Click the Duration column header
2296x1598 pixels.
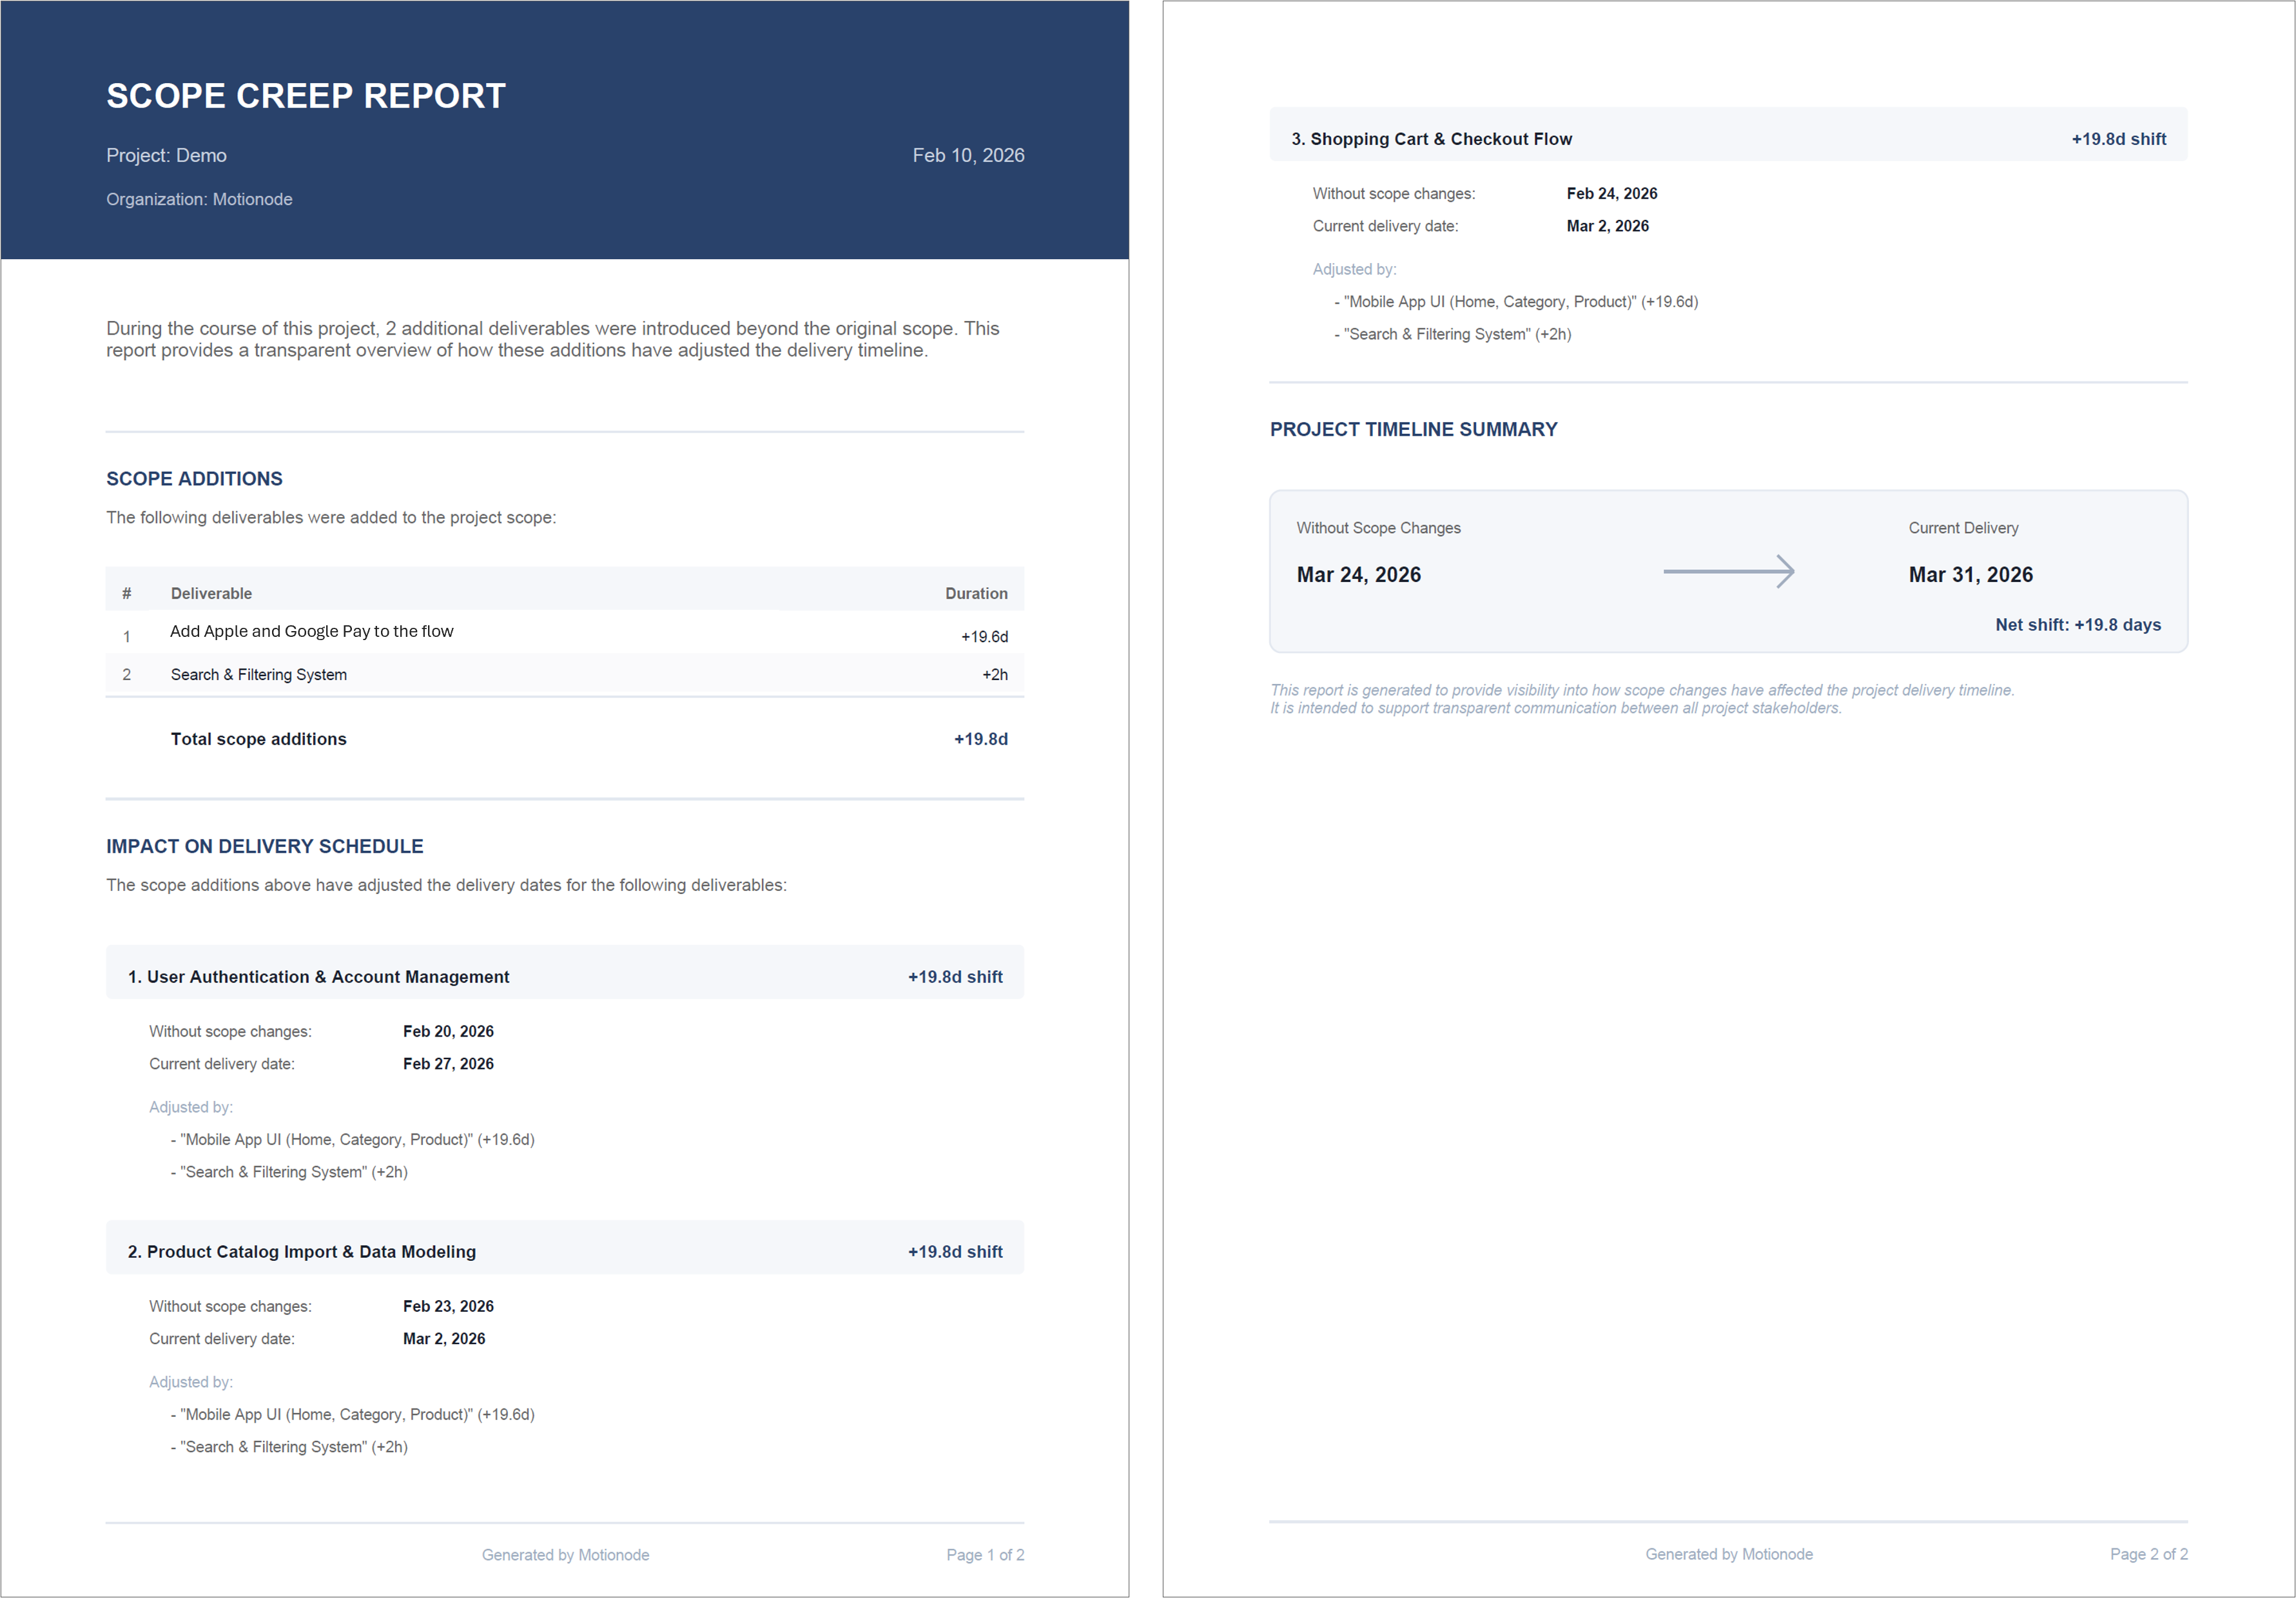[976, 593]
